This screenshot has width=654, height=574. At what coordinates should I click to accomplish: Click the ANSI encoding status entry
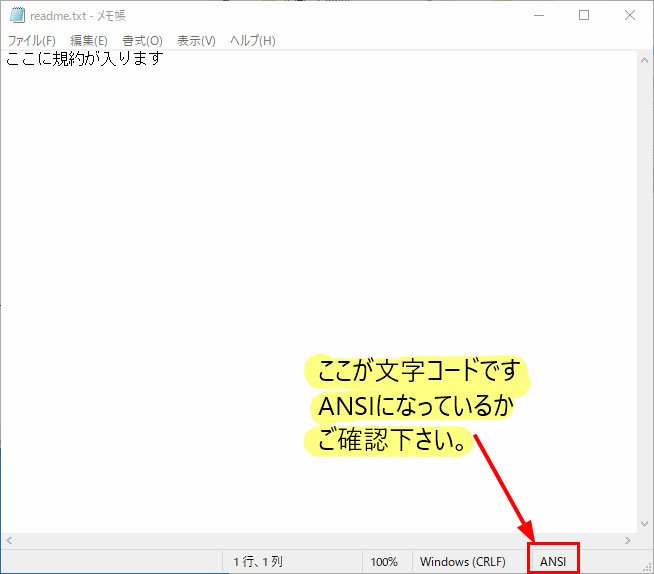(553, 562)
